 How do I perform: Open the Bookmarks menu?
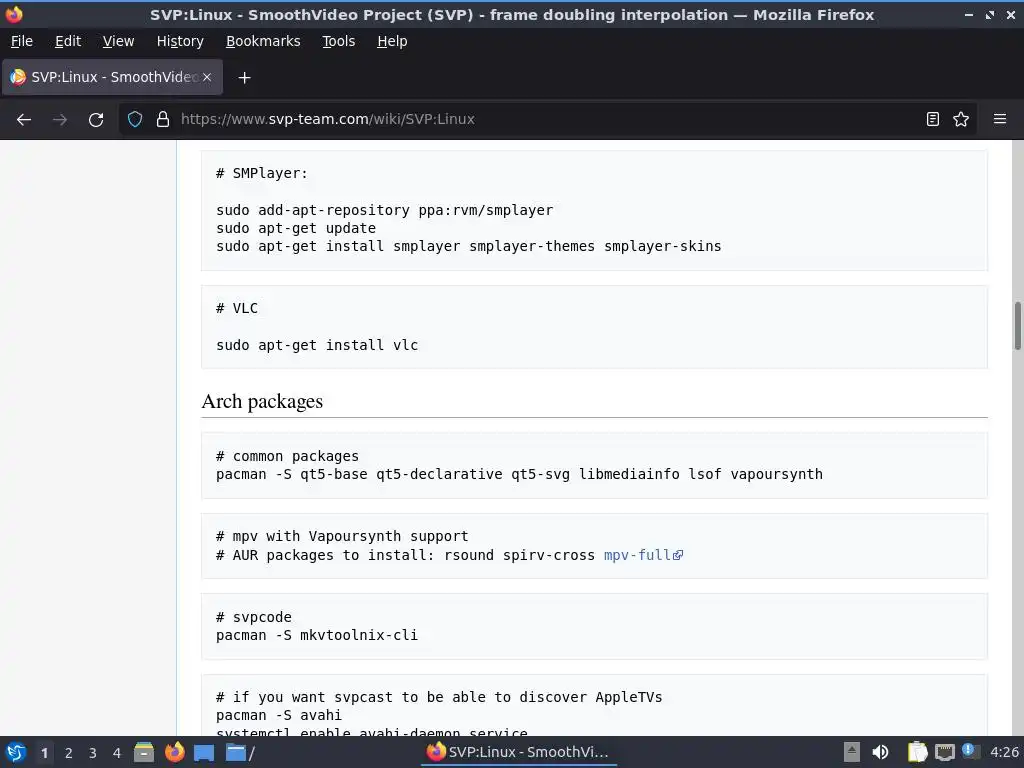[263, 41]
